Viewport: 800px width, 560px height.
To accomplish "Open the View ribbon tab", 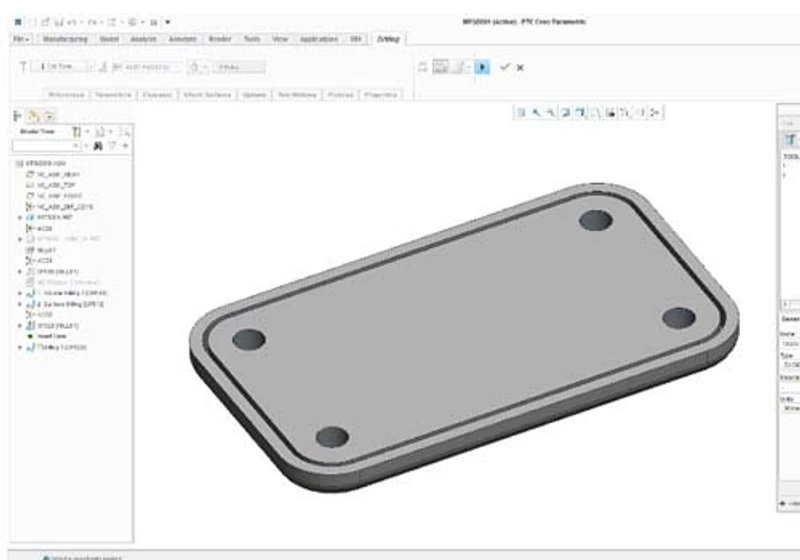I will (280, 39).
